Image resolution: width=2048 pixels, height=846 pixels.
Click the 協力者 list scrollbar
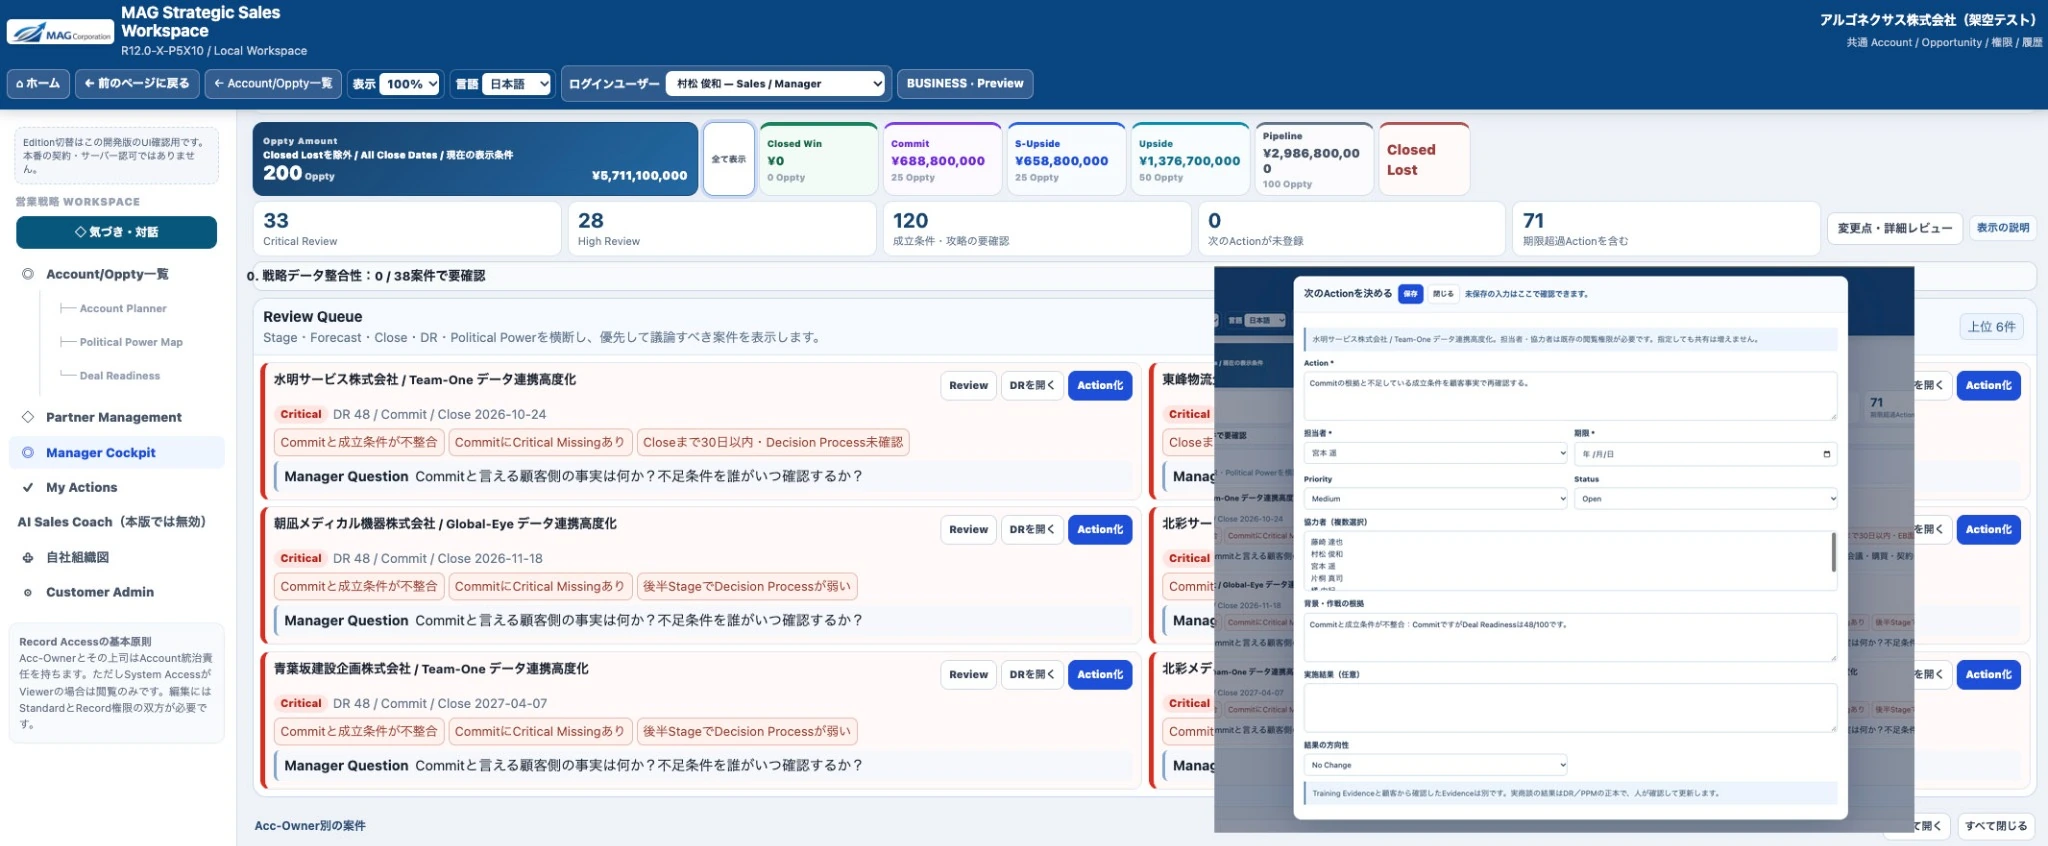click(x=1833, y=552)
